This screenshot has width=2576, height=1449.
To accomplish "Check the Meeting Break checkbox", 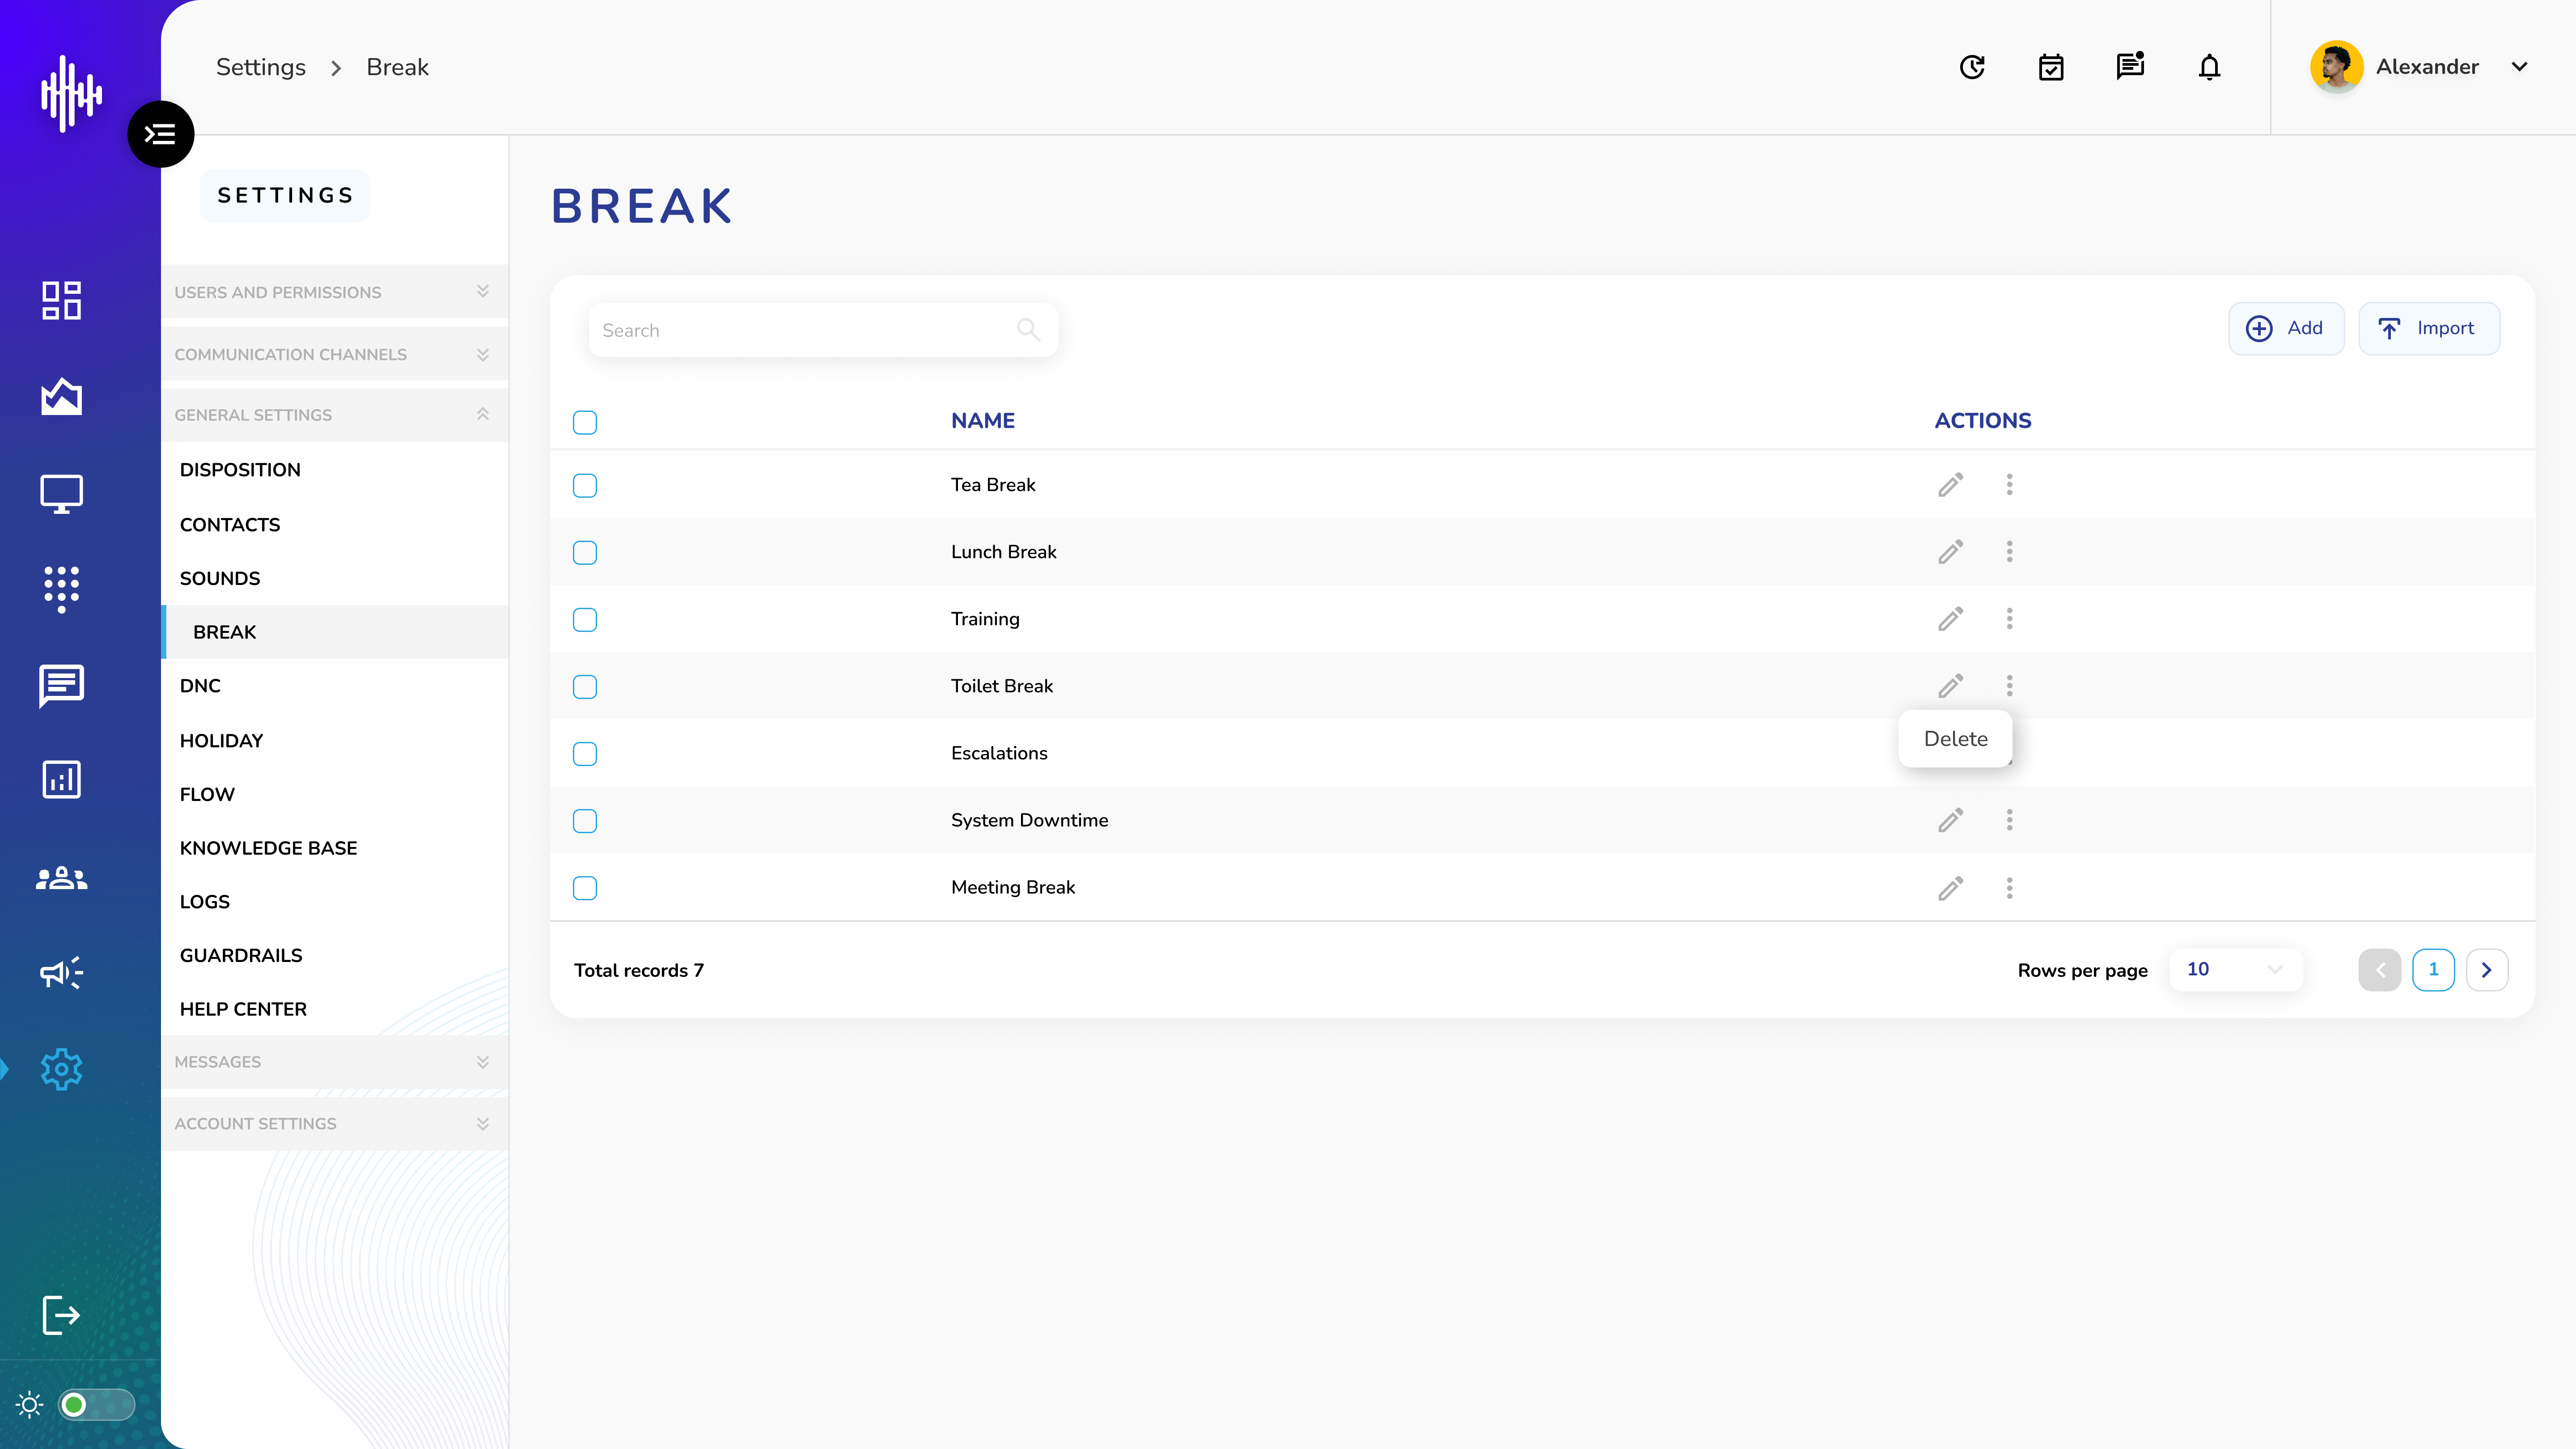I will (x=585, y=888).
